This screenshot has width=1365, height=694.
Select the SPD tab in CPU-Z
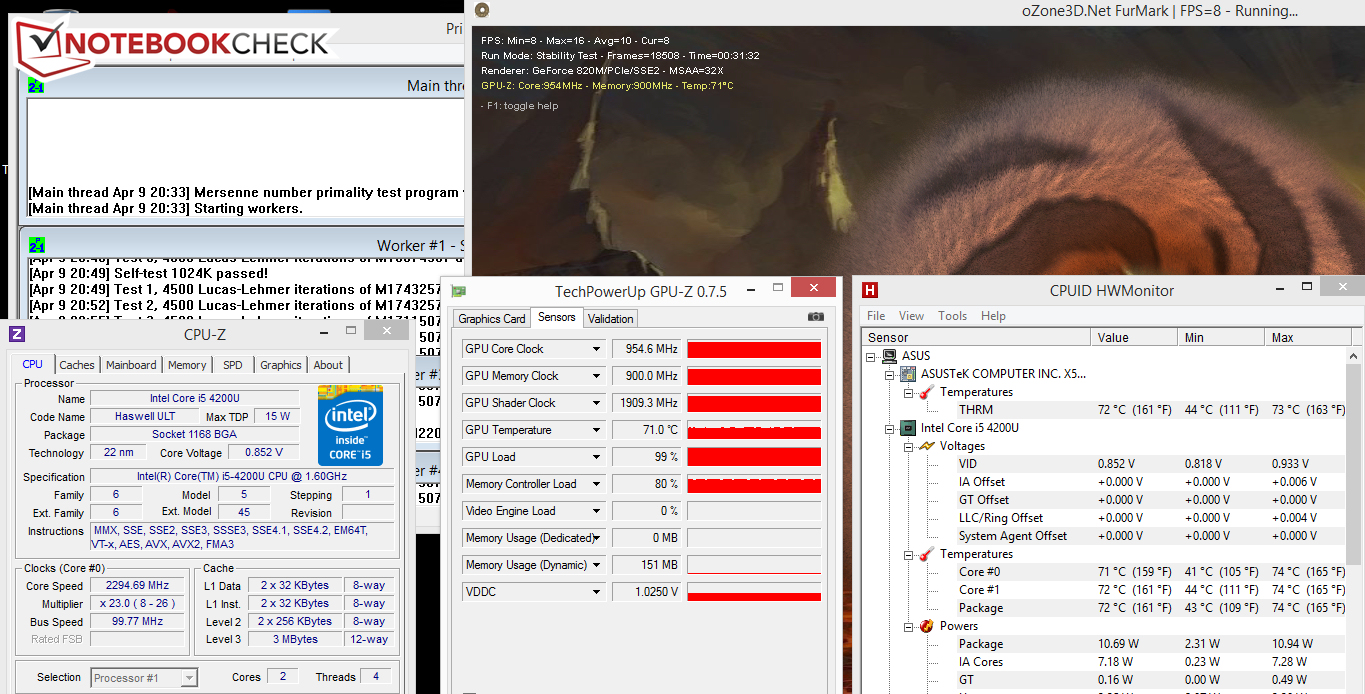tap(232, 365)
